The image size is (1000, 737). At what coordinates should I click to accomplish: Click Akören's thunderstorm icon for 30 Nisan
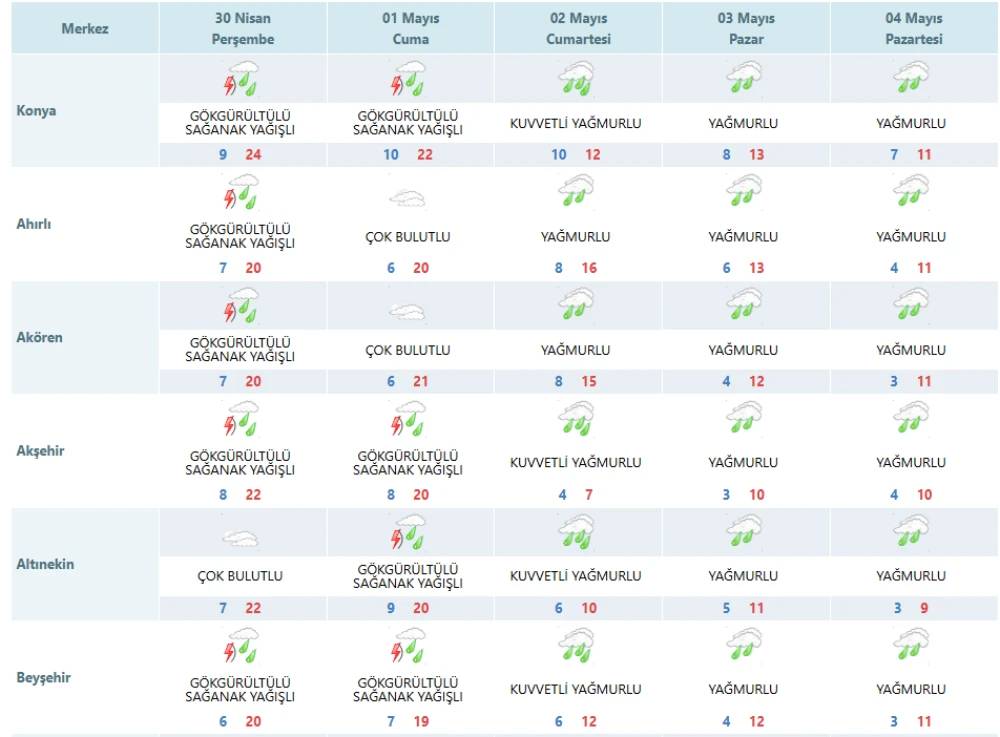(241, 305)
